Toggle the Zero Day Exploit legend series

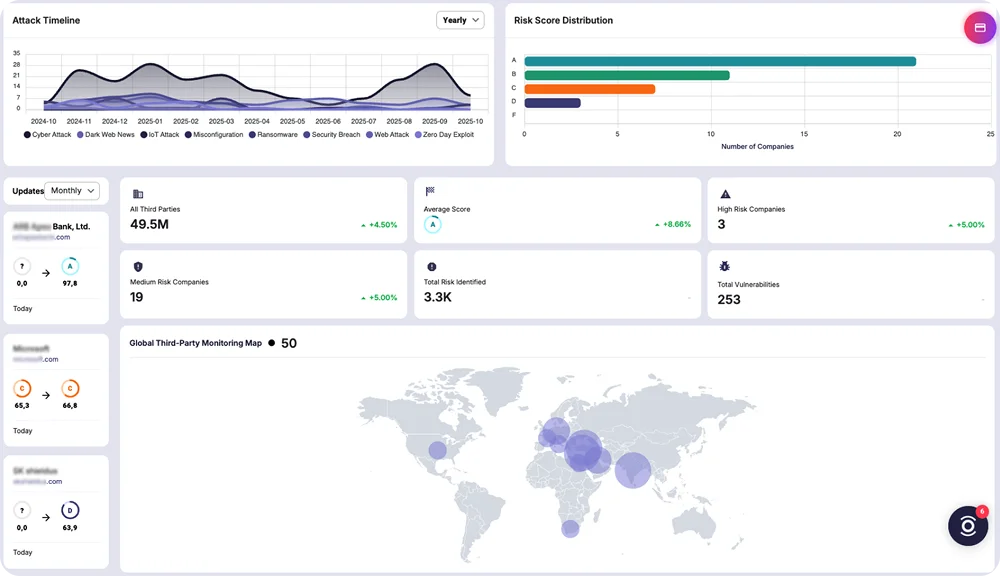coord(445,135)
